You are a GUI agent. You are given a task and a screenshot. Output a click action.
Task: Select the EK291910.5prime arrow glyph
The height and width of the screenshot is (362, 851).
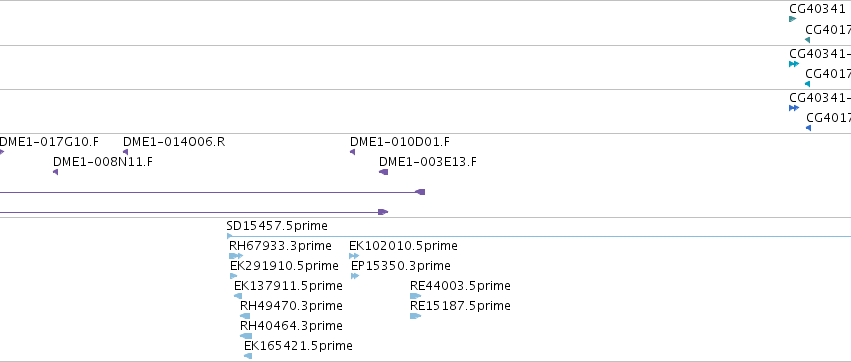tap(233, 276)
